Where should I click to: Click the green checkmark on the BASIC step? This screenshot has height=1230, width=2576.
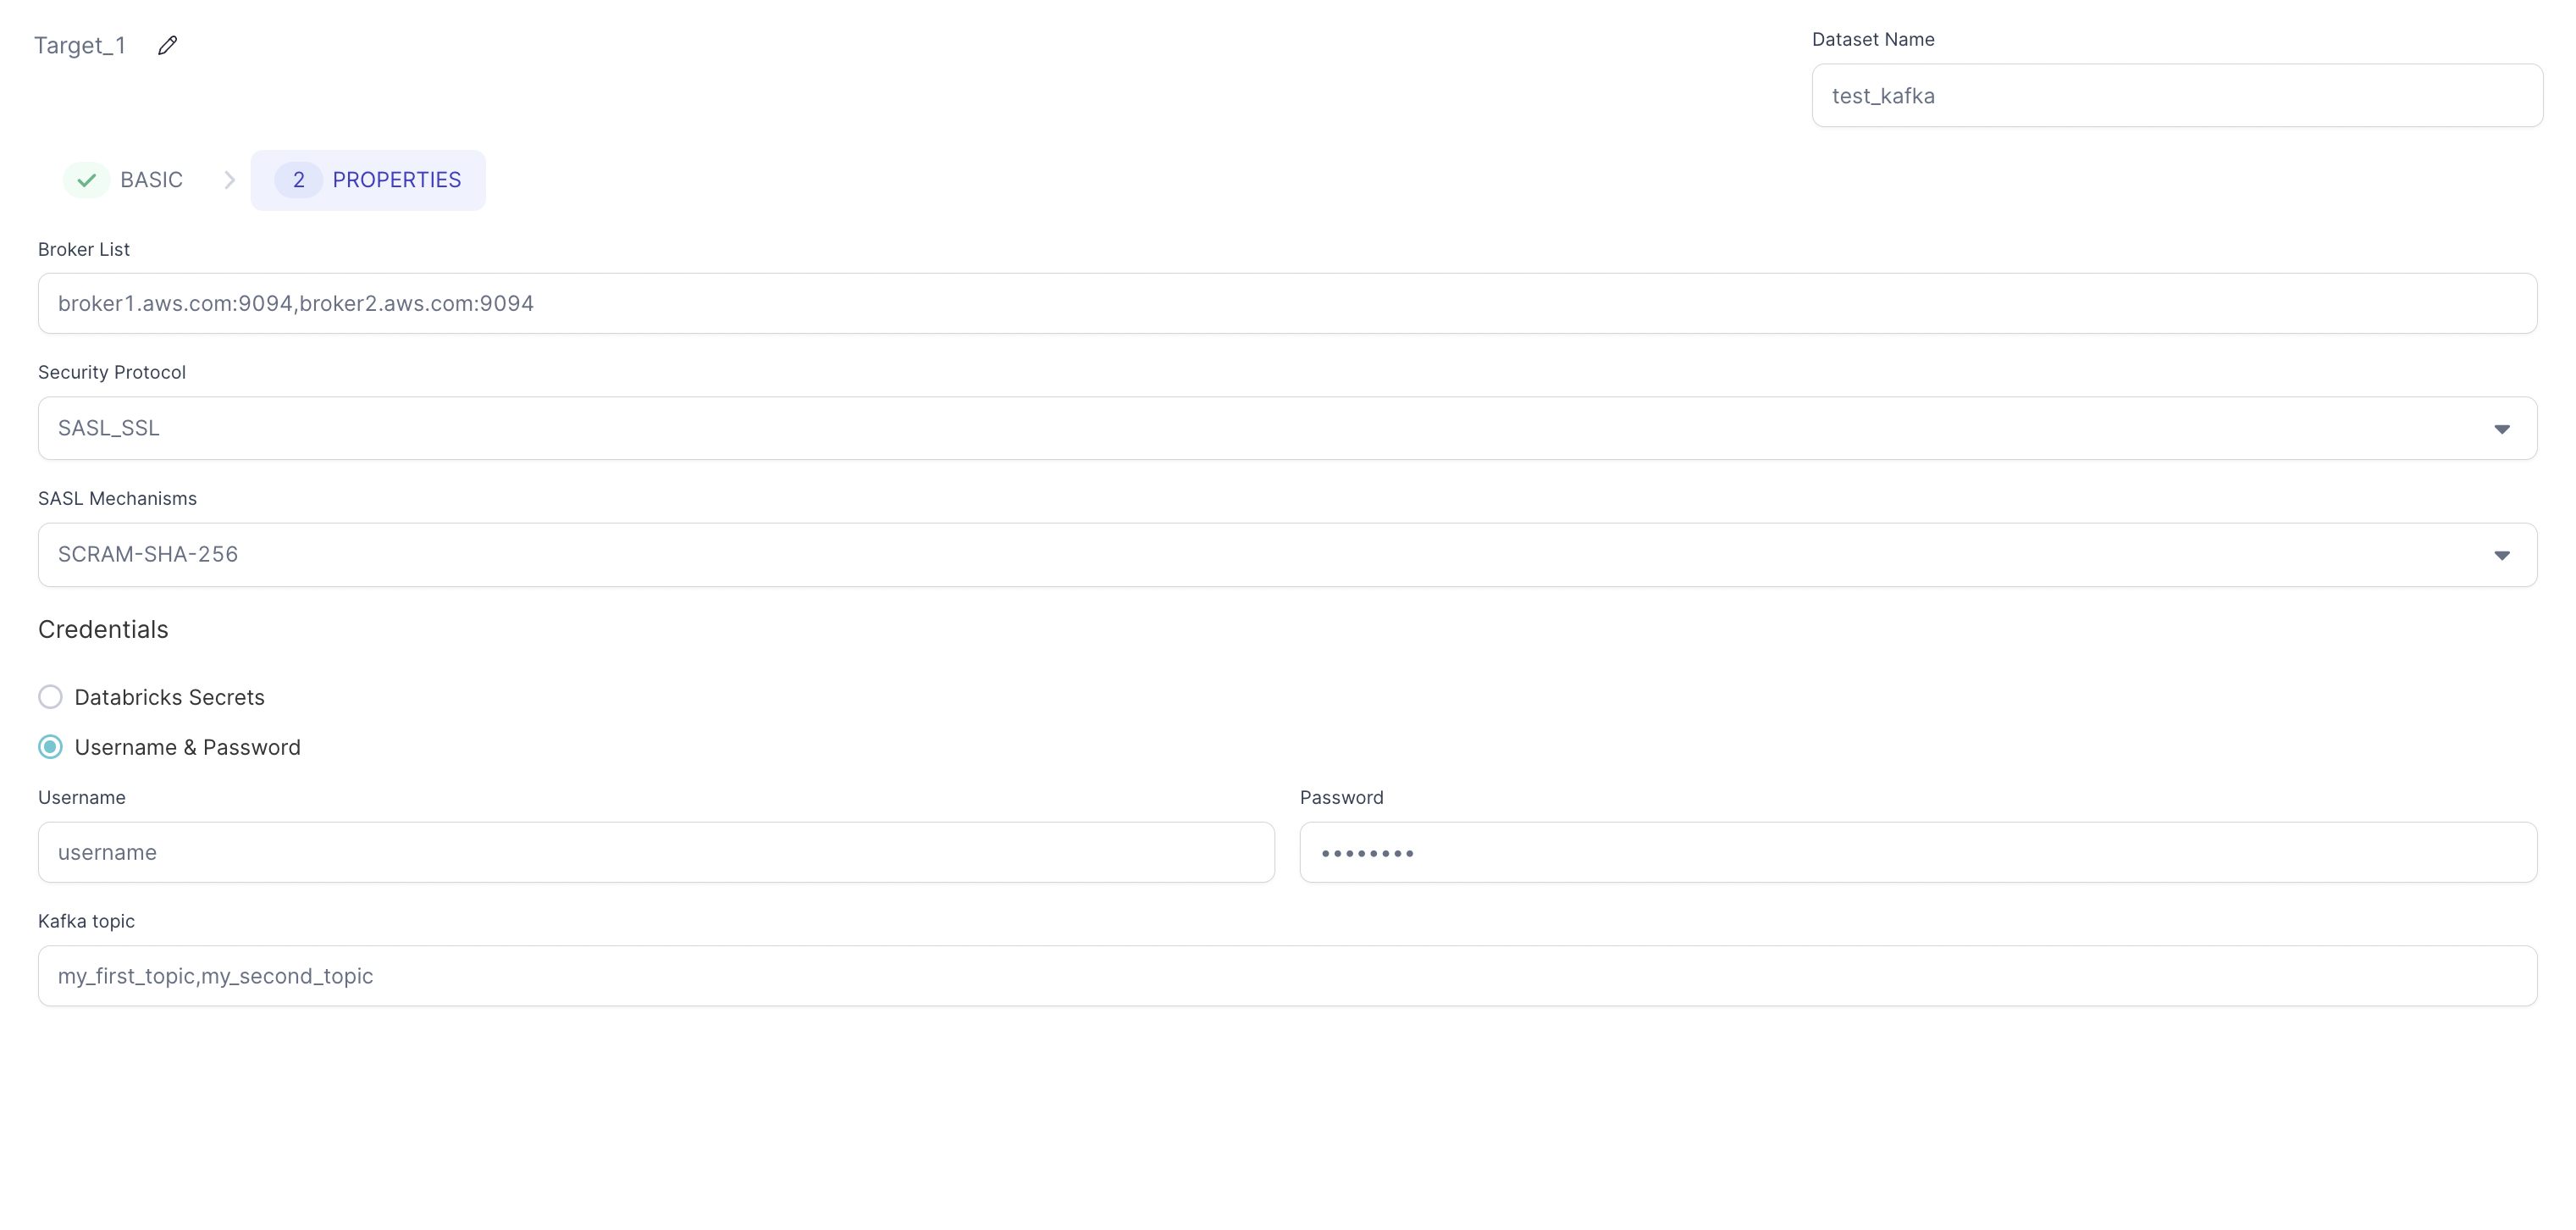point(87,180)
